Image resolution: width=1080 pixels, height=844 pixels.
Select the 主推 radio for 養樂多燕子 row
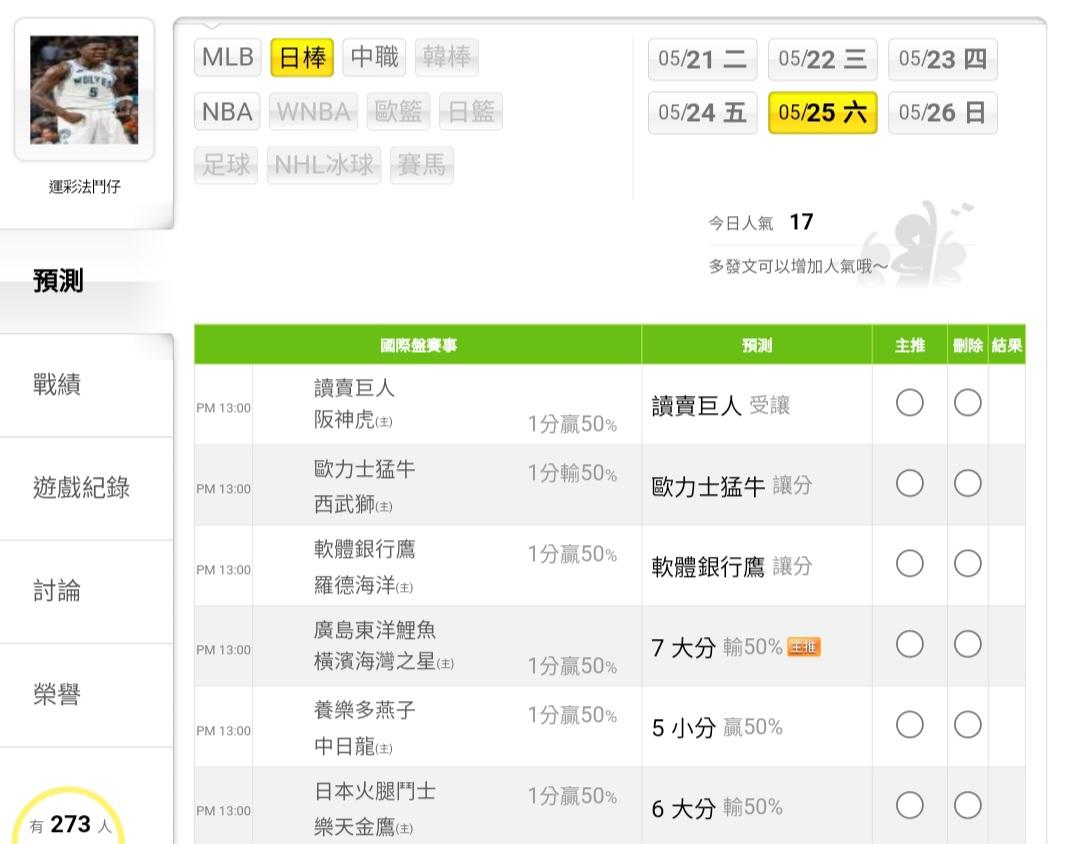909,725
